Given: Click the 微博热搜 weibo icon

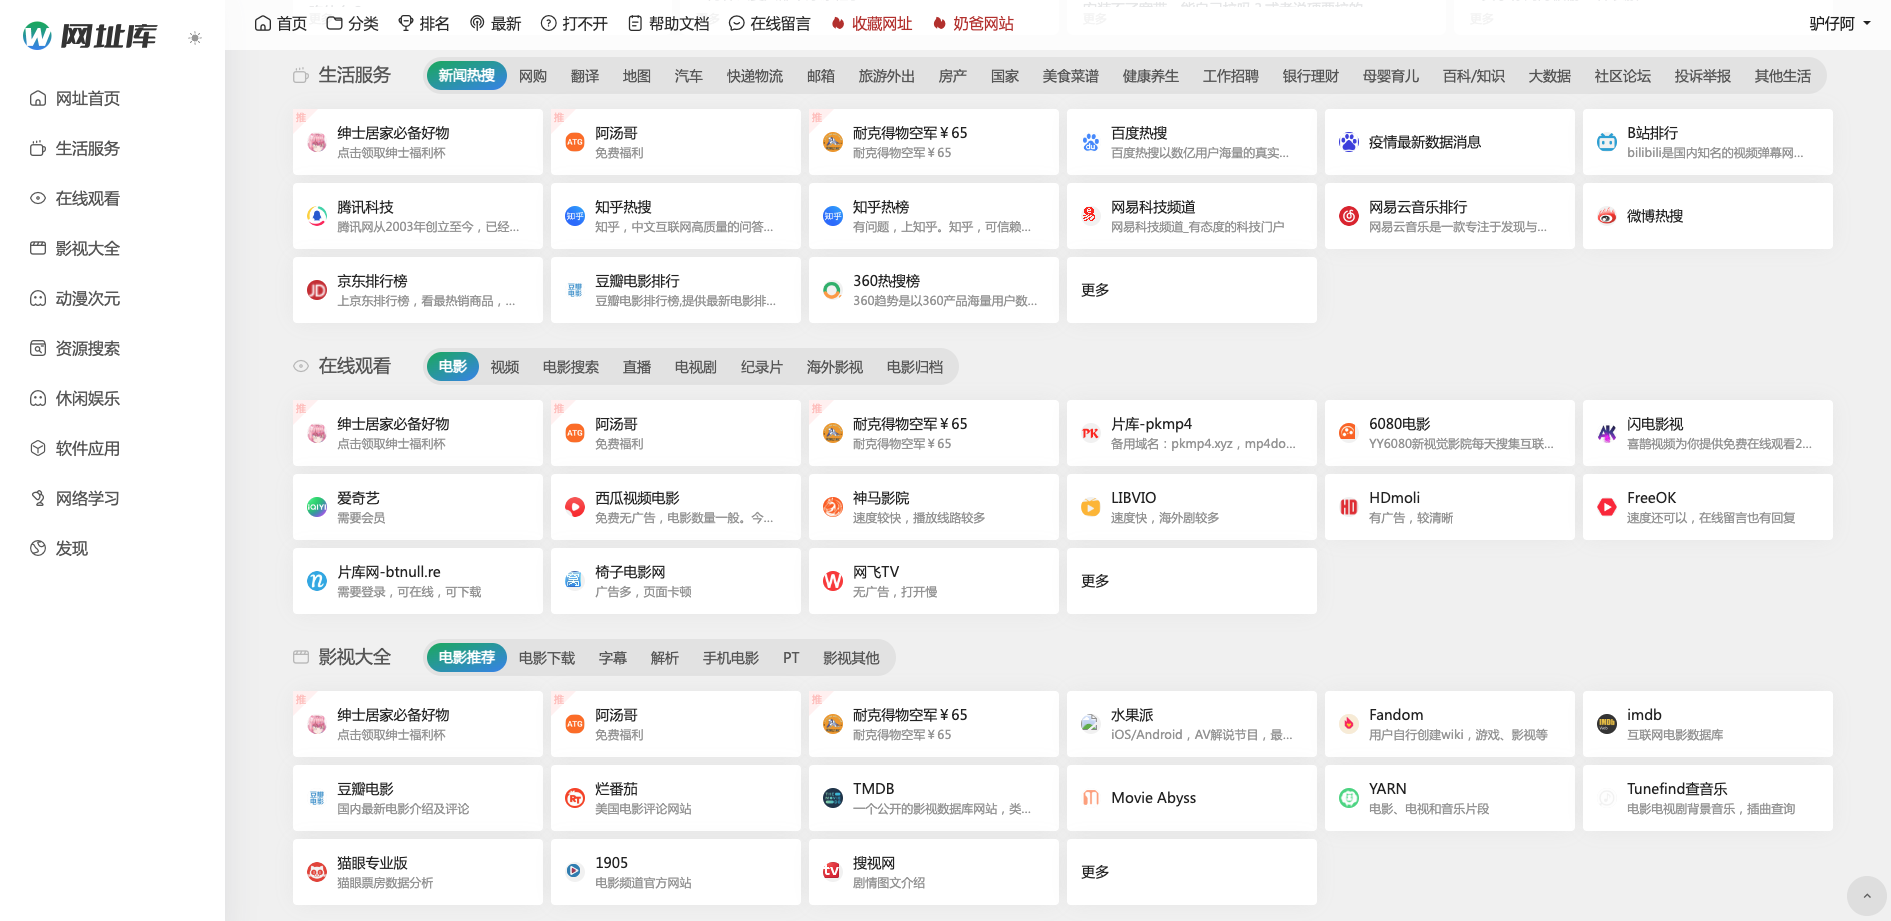Looking at the screenshot, I should [1607, 216].
